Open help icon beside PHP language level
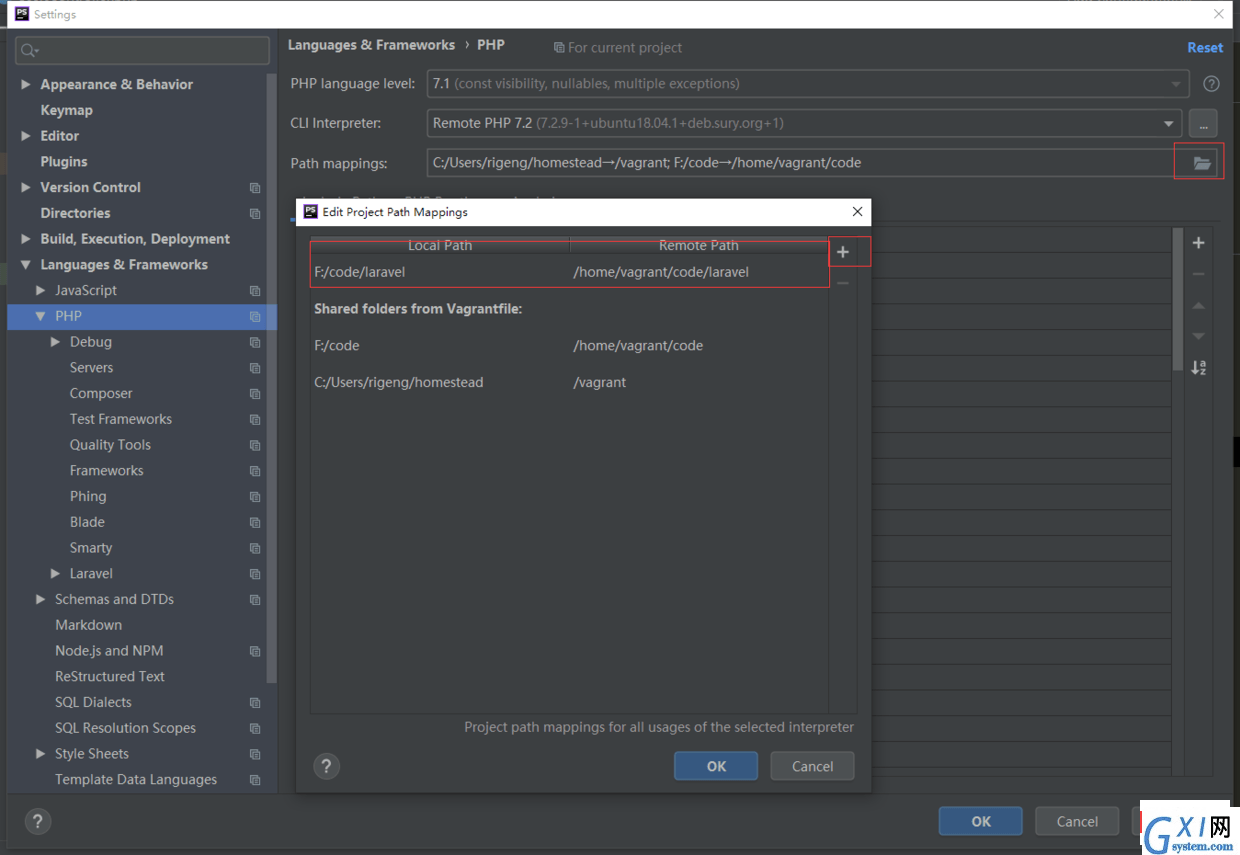This screenshot has width=1240, height=855. pos(1211,84)
